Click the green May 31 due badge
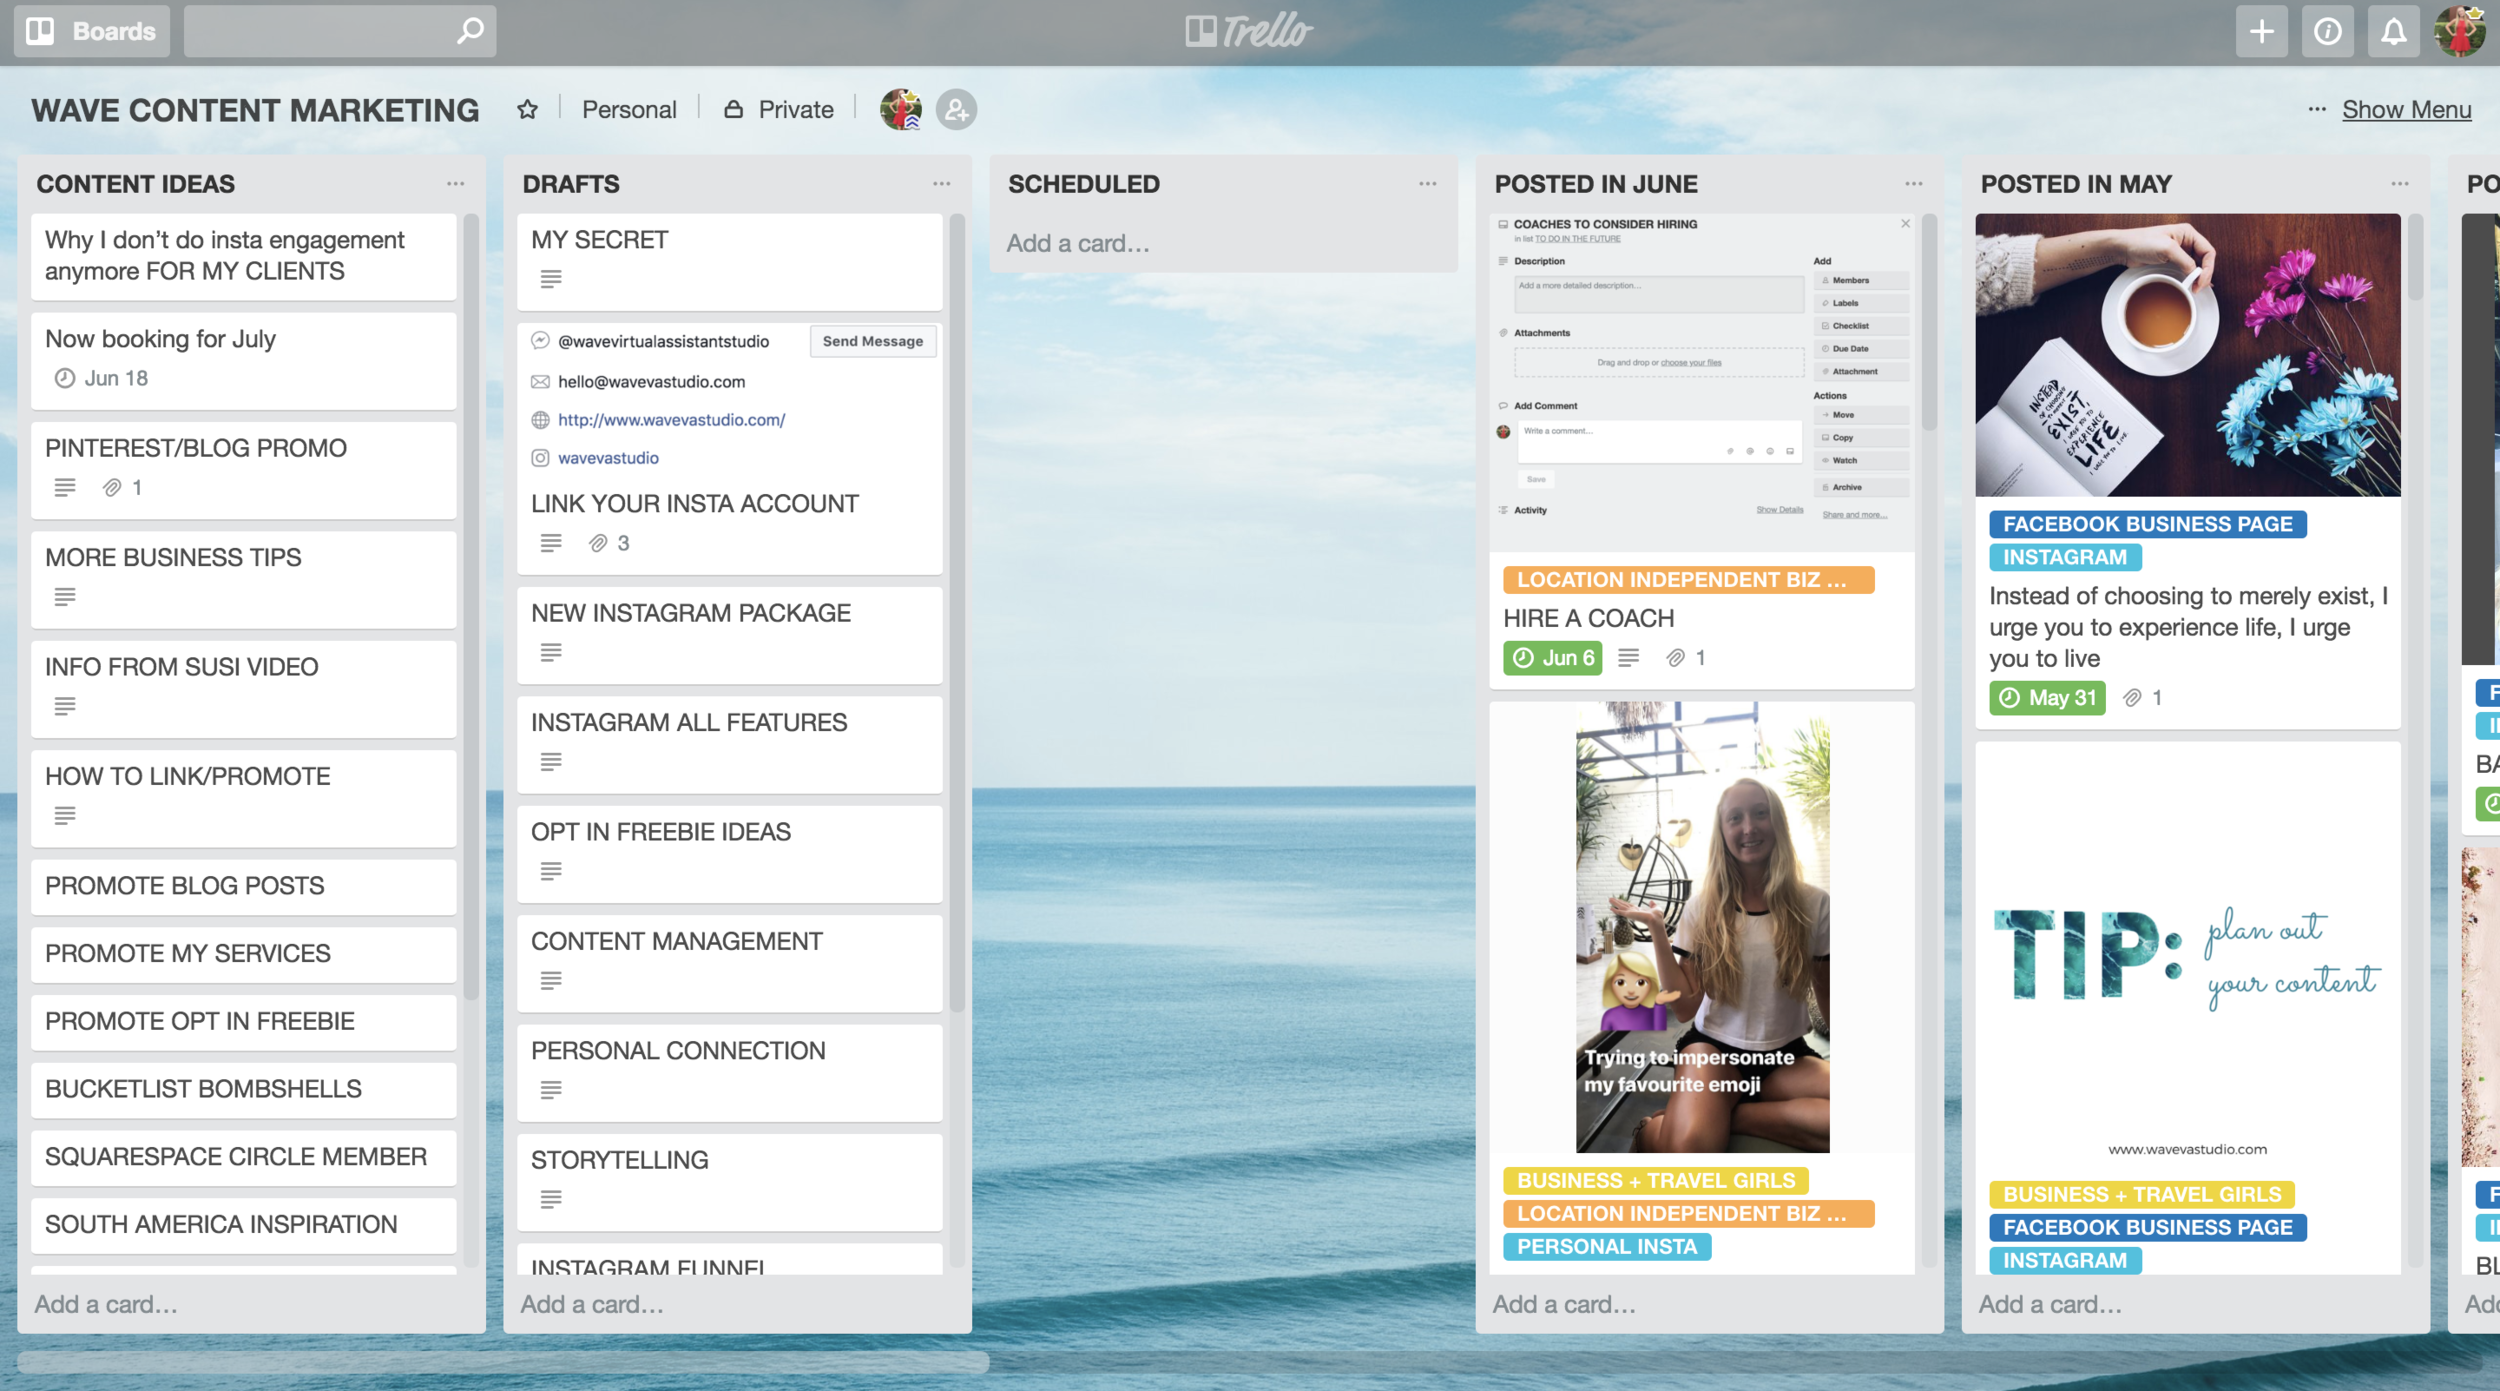2500x1391 pixels. 2046,698
